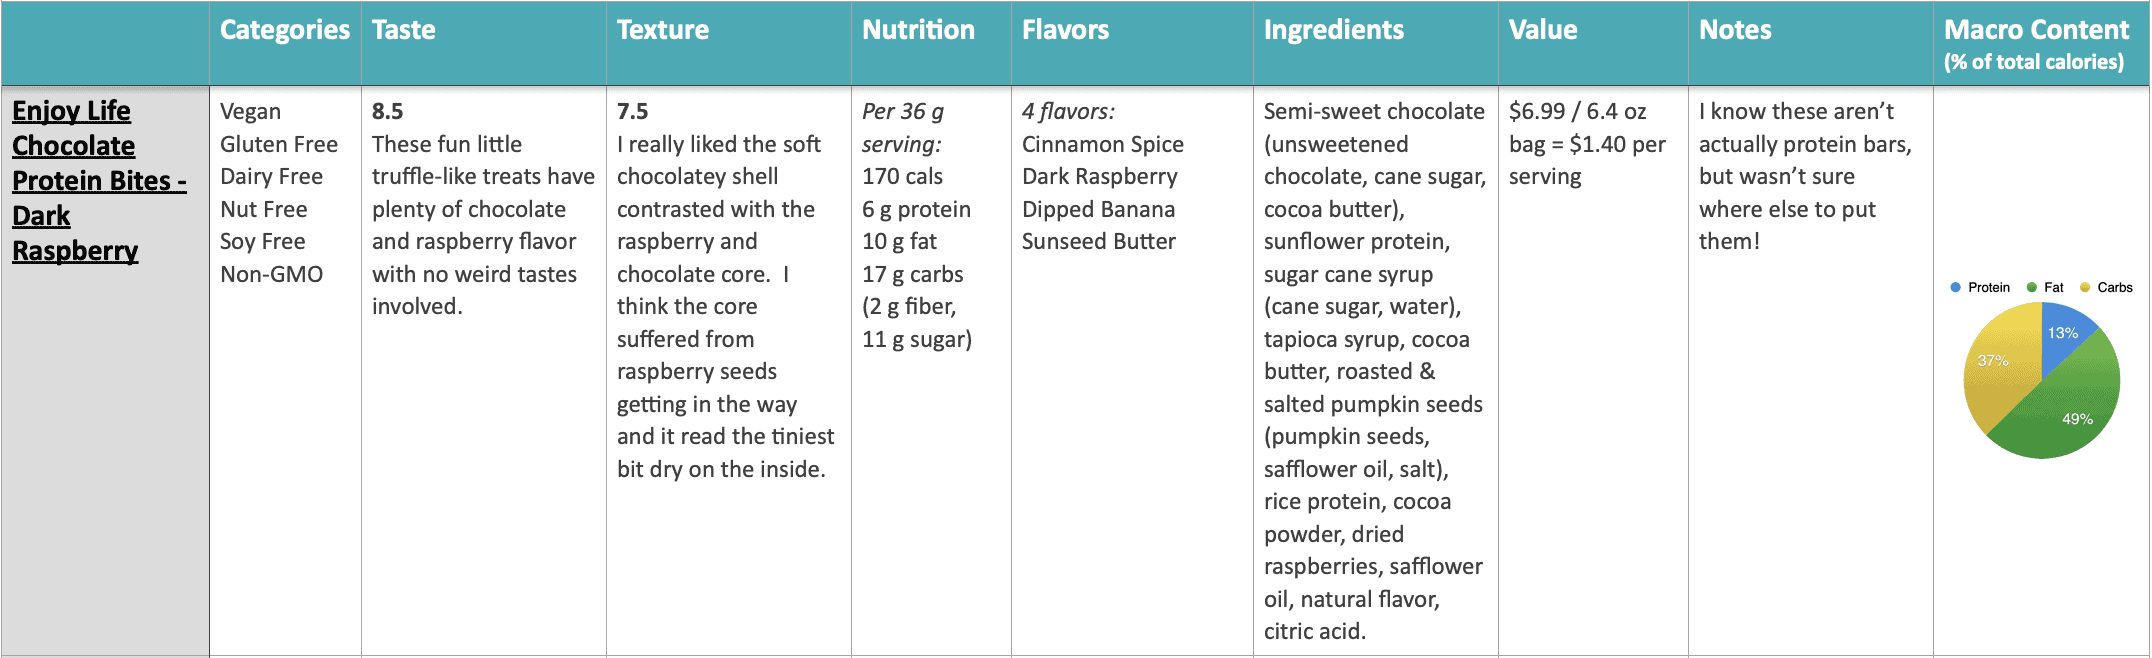The image size is (2152, 658).
Task: Click the Macro Content column header
Action: coord(2037,44)
